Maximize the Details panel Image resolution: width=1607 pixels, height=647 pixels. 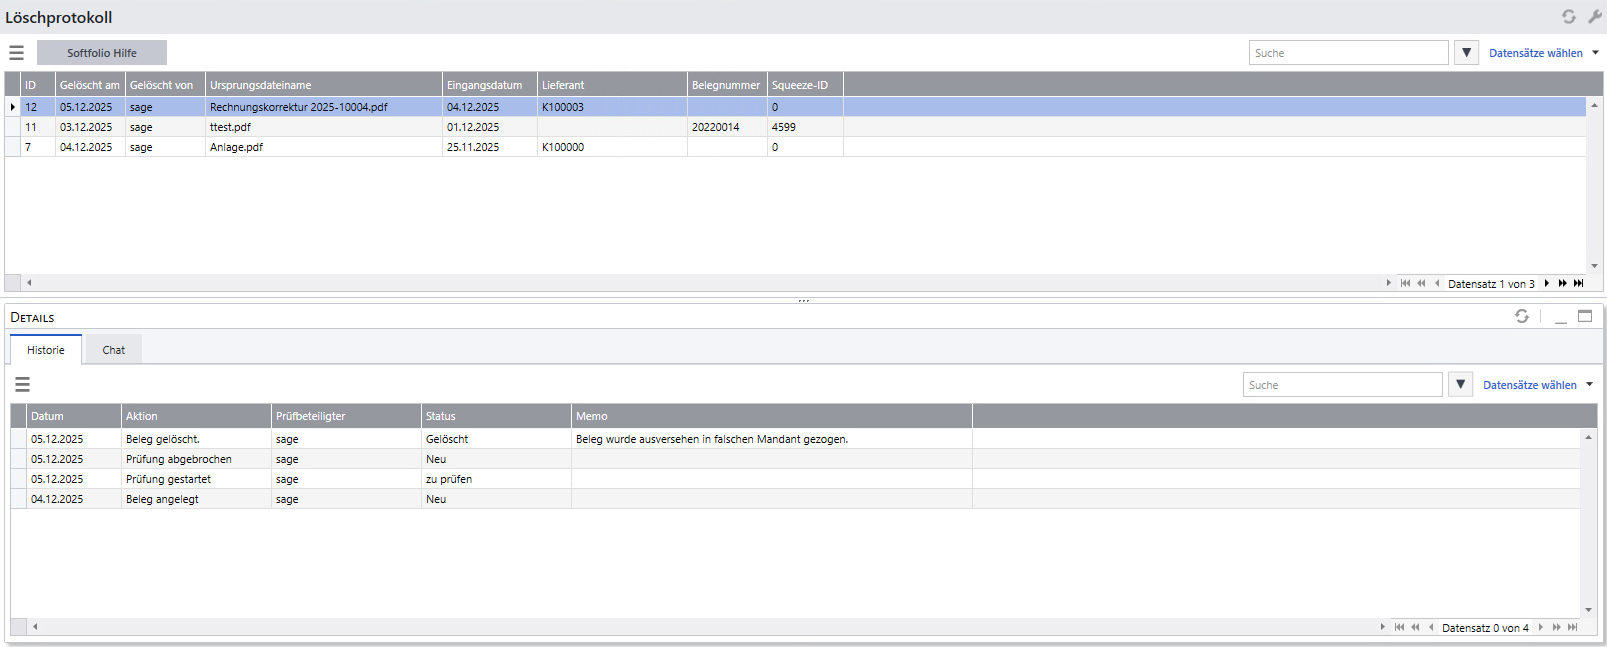click(1585, 316)
